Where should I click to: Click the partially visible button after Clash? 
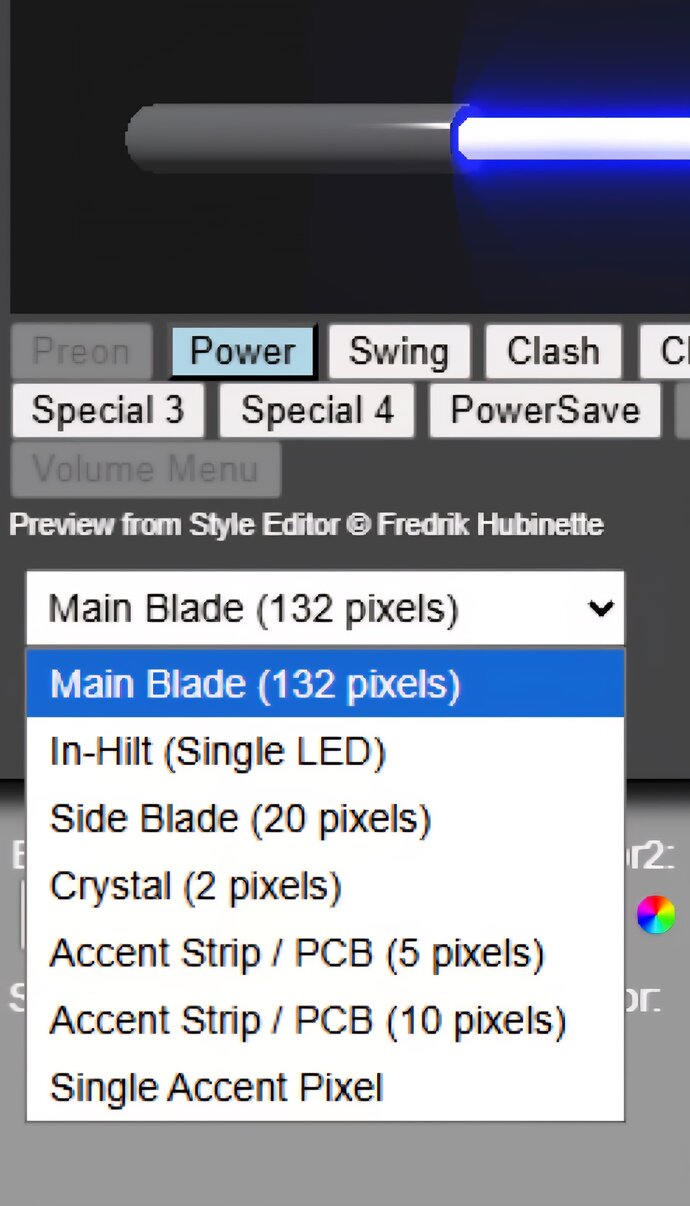point(665,352)
